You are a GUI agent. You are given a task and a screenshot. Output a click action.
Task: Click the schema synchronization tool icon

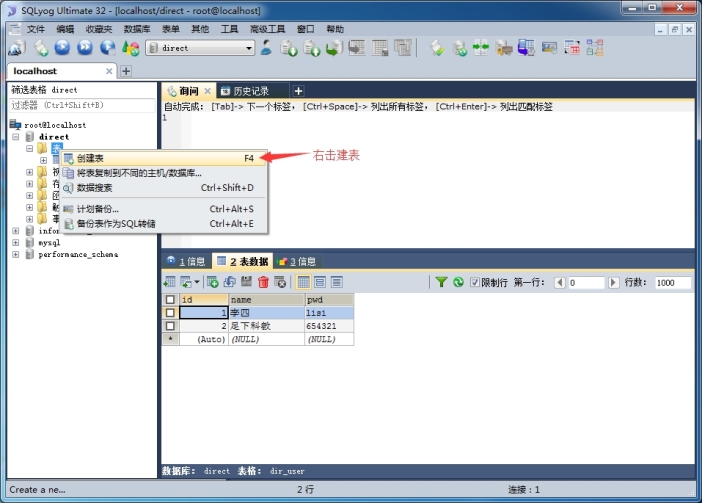pos(481,48)
